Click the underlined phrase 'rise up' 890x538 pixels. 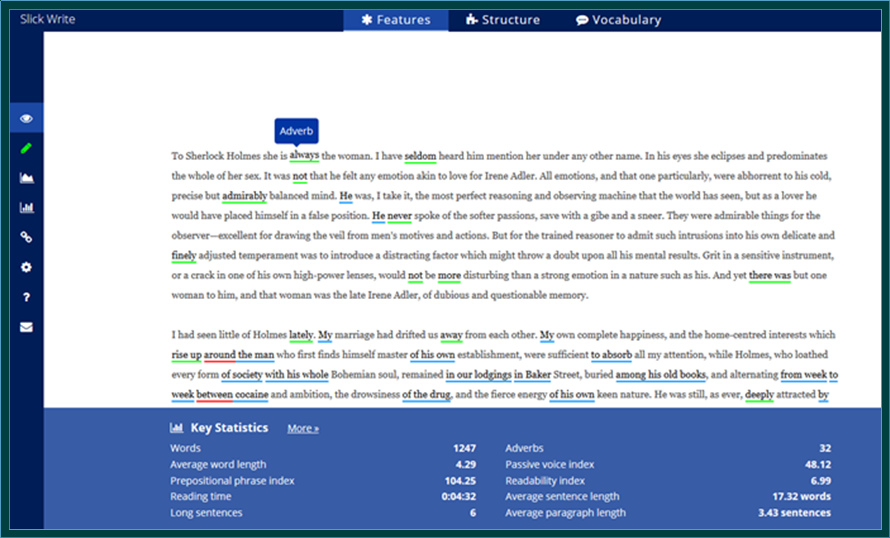[x=186, y=355]
